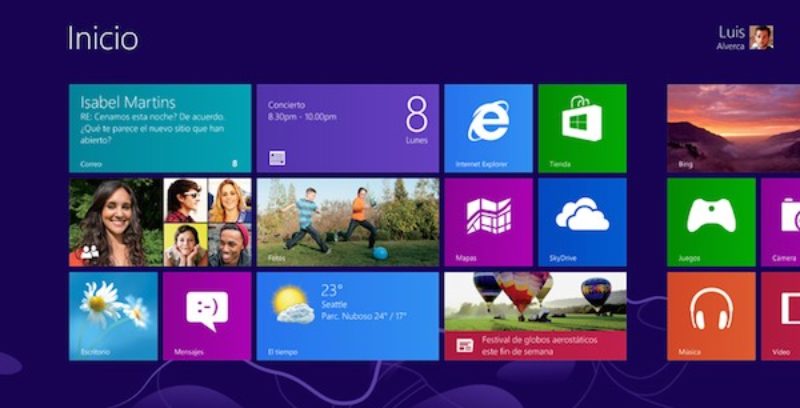Open the Mensajes messaging tile
Screen dimensions: 800x408
pos(207,316)
